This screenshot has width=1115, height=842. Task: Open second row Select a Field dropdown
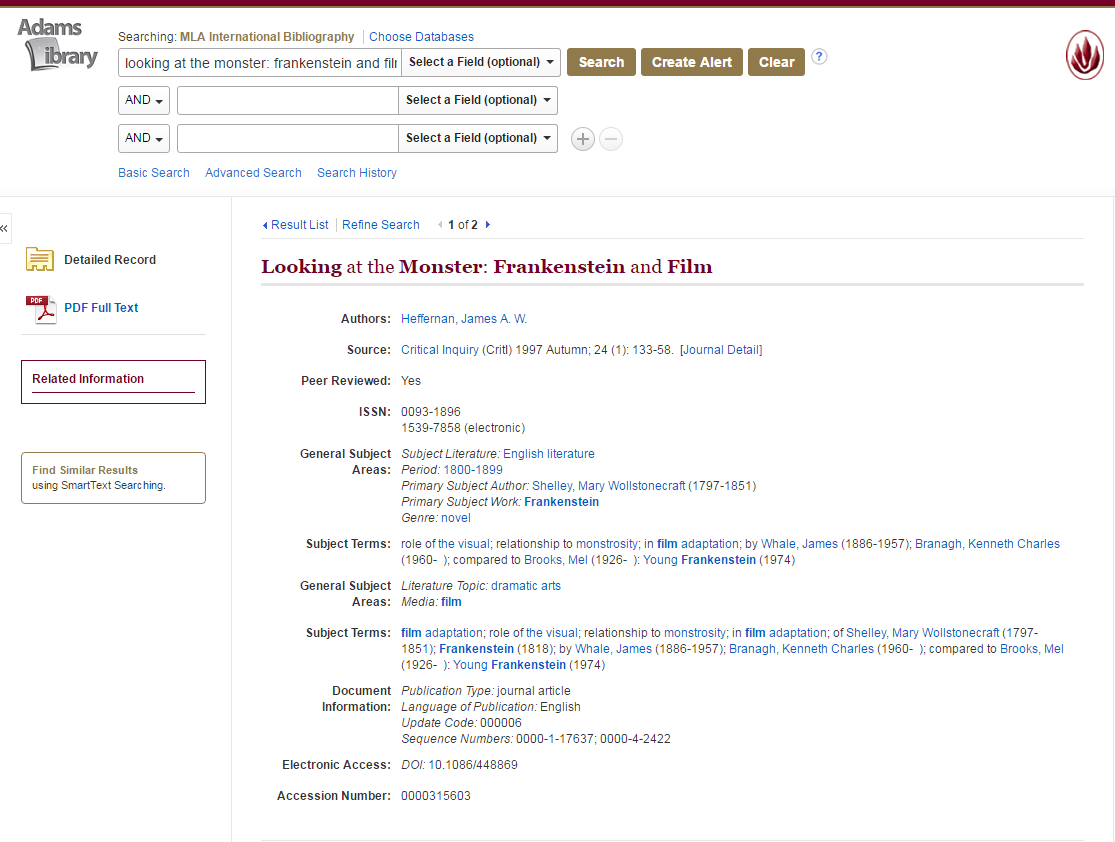(x=478, y=100)
